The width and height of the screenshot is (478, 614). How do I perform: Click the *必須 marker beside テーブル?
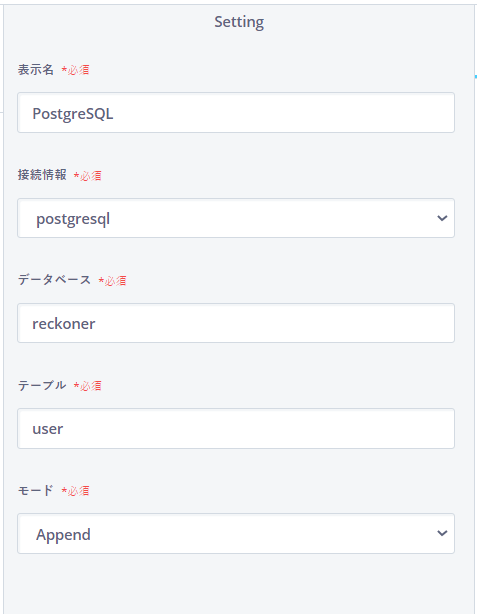88,386
